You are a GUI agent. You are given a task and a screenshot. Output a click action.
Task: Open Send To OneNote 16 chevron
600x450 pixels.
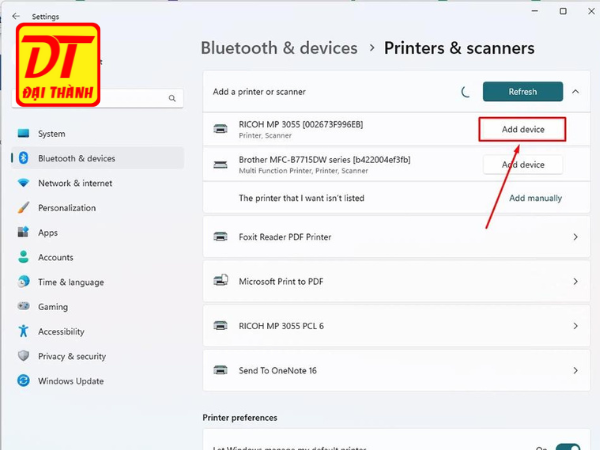[x=576, y=370]
